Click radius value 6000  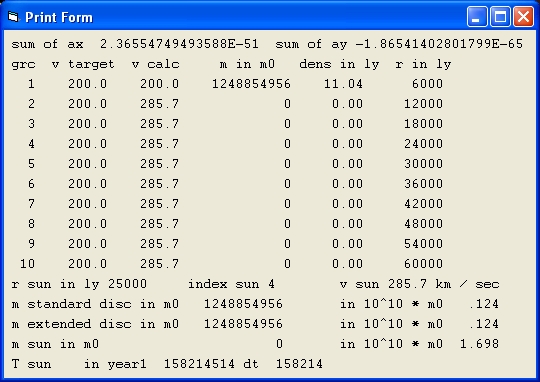(427, 84)
